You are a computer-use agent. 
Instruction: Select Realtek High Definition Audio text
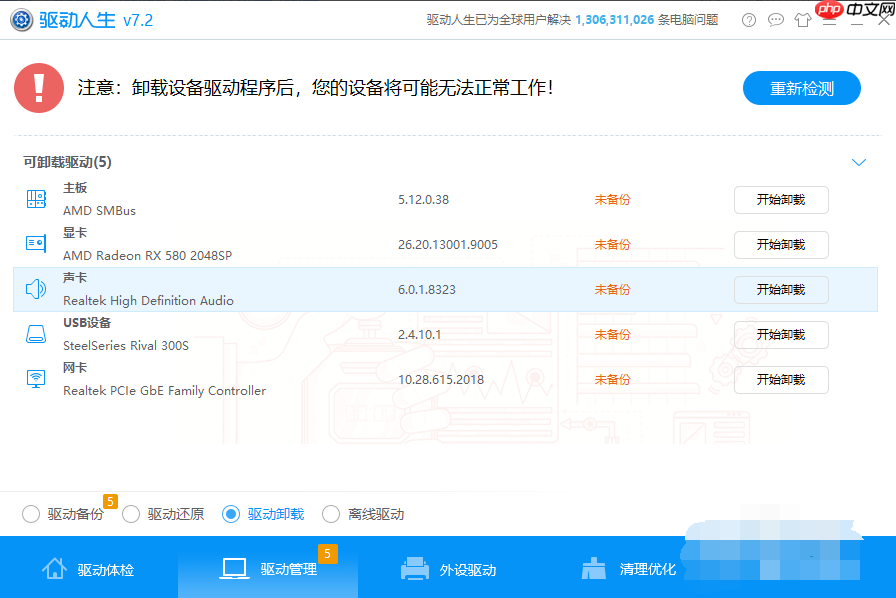(x=148, y=301)
